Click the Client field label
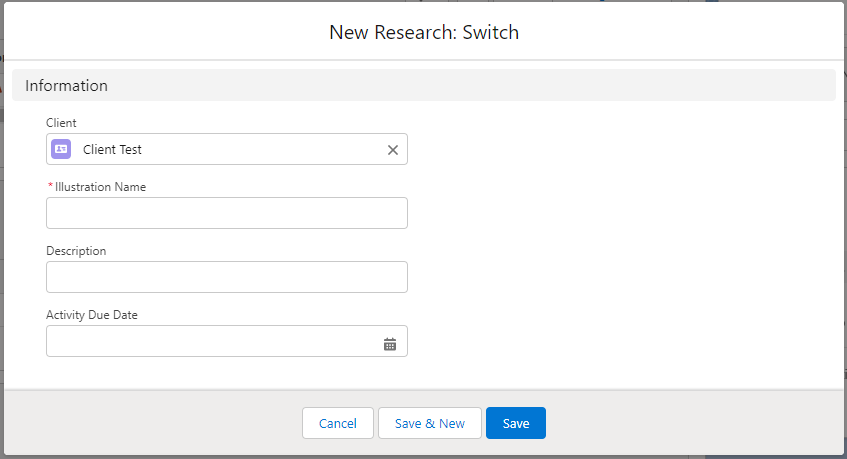 (x=61, y=123)
